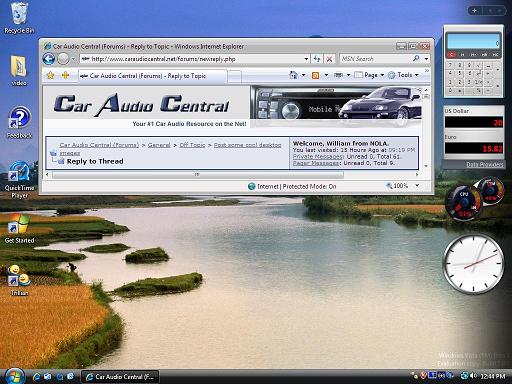Click the Home page icon

coord(293,75)
